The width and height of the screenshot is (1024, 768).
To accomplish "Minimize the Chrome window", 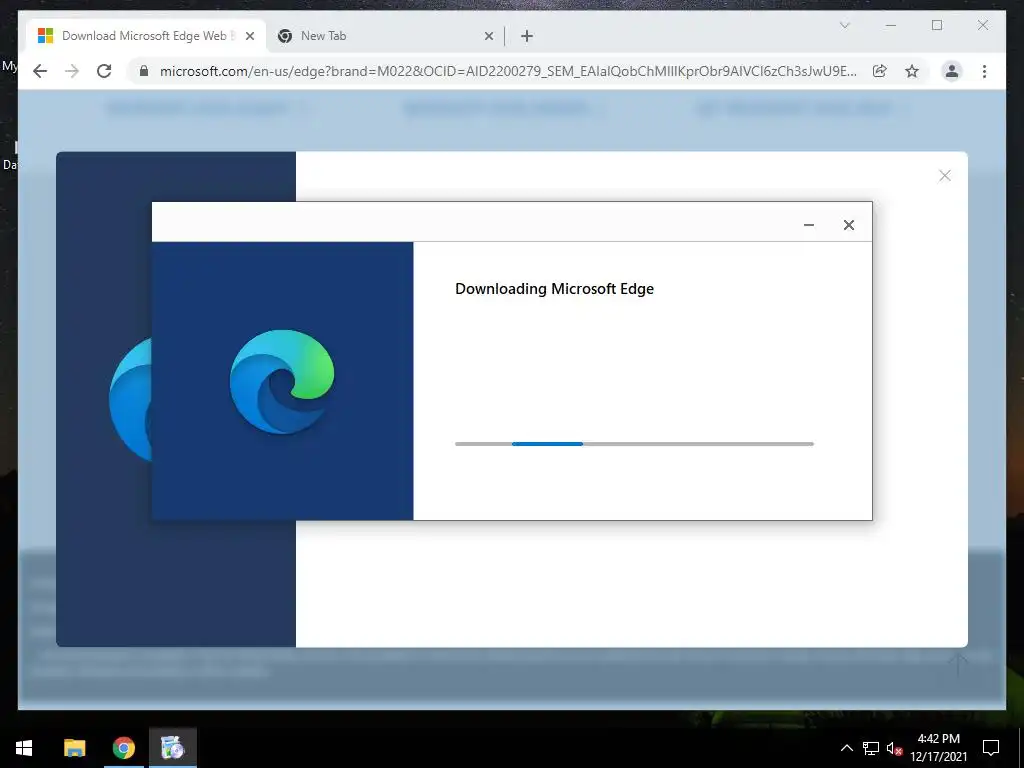I will [x=891, y=25].
